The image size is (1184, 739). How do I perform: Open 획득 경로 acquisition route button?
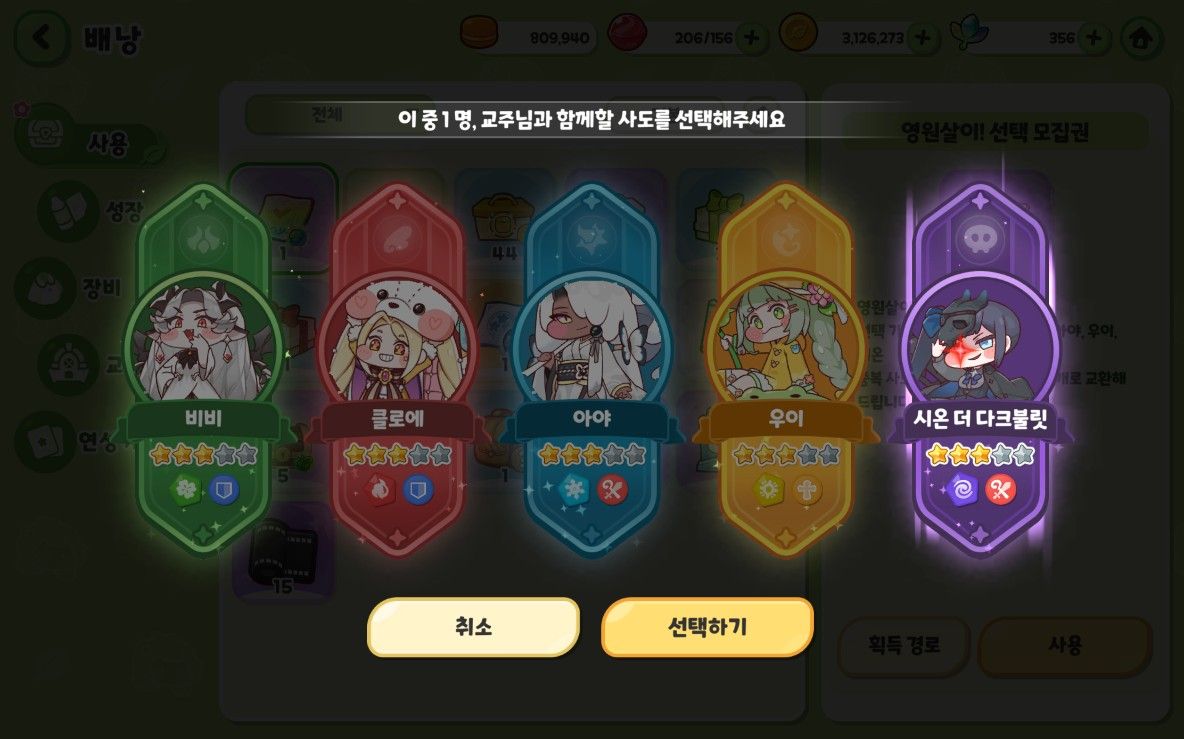[x=904, y=646]
